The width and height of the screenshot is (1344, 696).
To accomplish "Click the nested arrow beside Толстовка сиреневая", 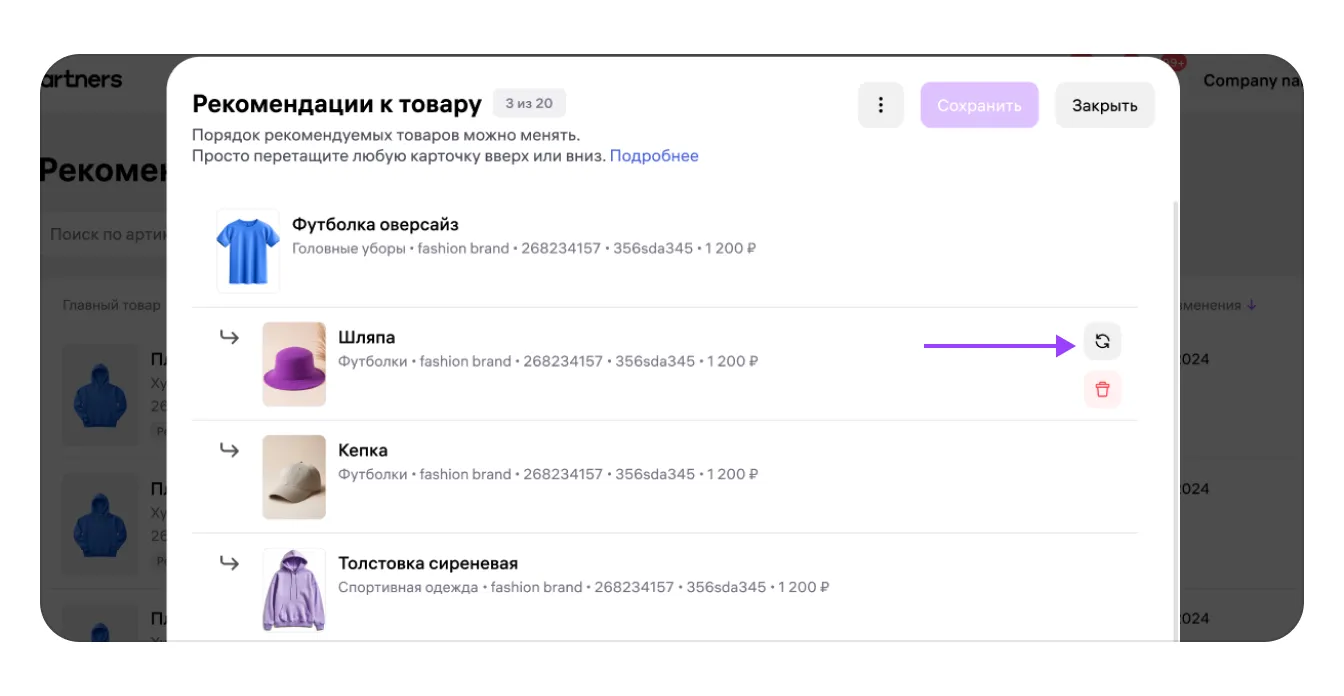I will [x=229, y=563].
